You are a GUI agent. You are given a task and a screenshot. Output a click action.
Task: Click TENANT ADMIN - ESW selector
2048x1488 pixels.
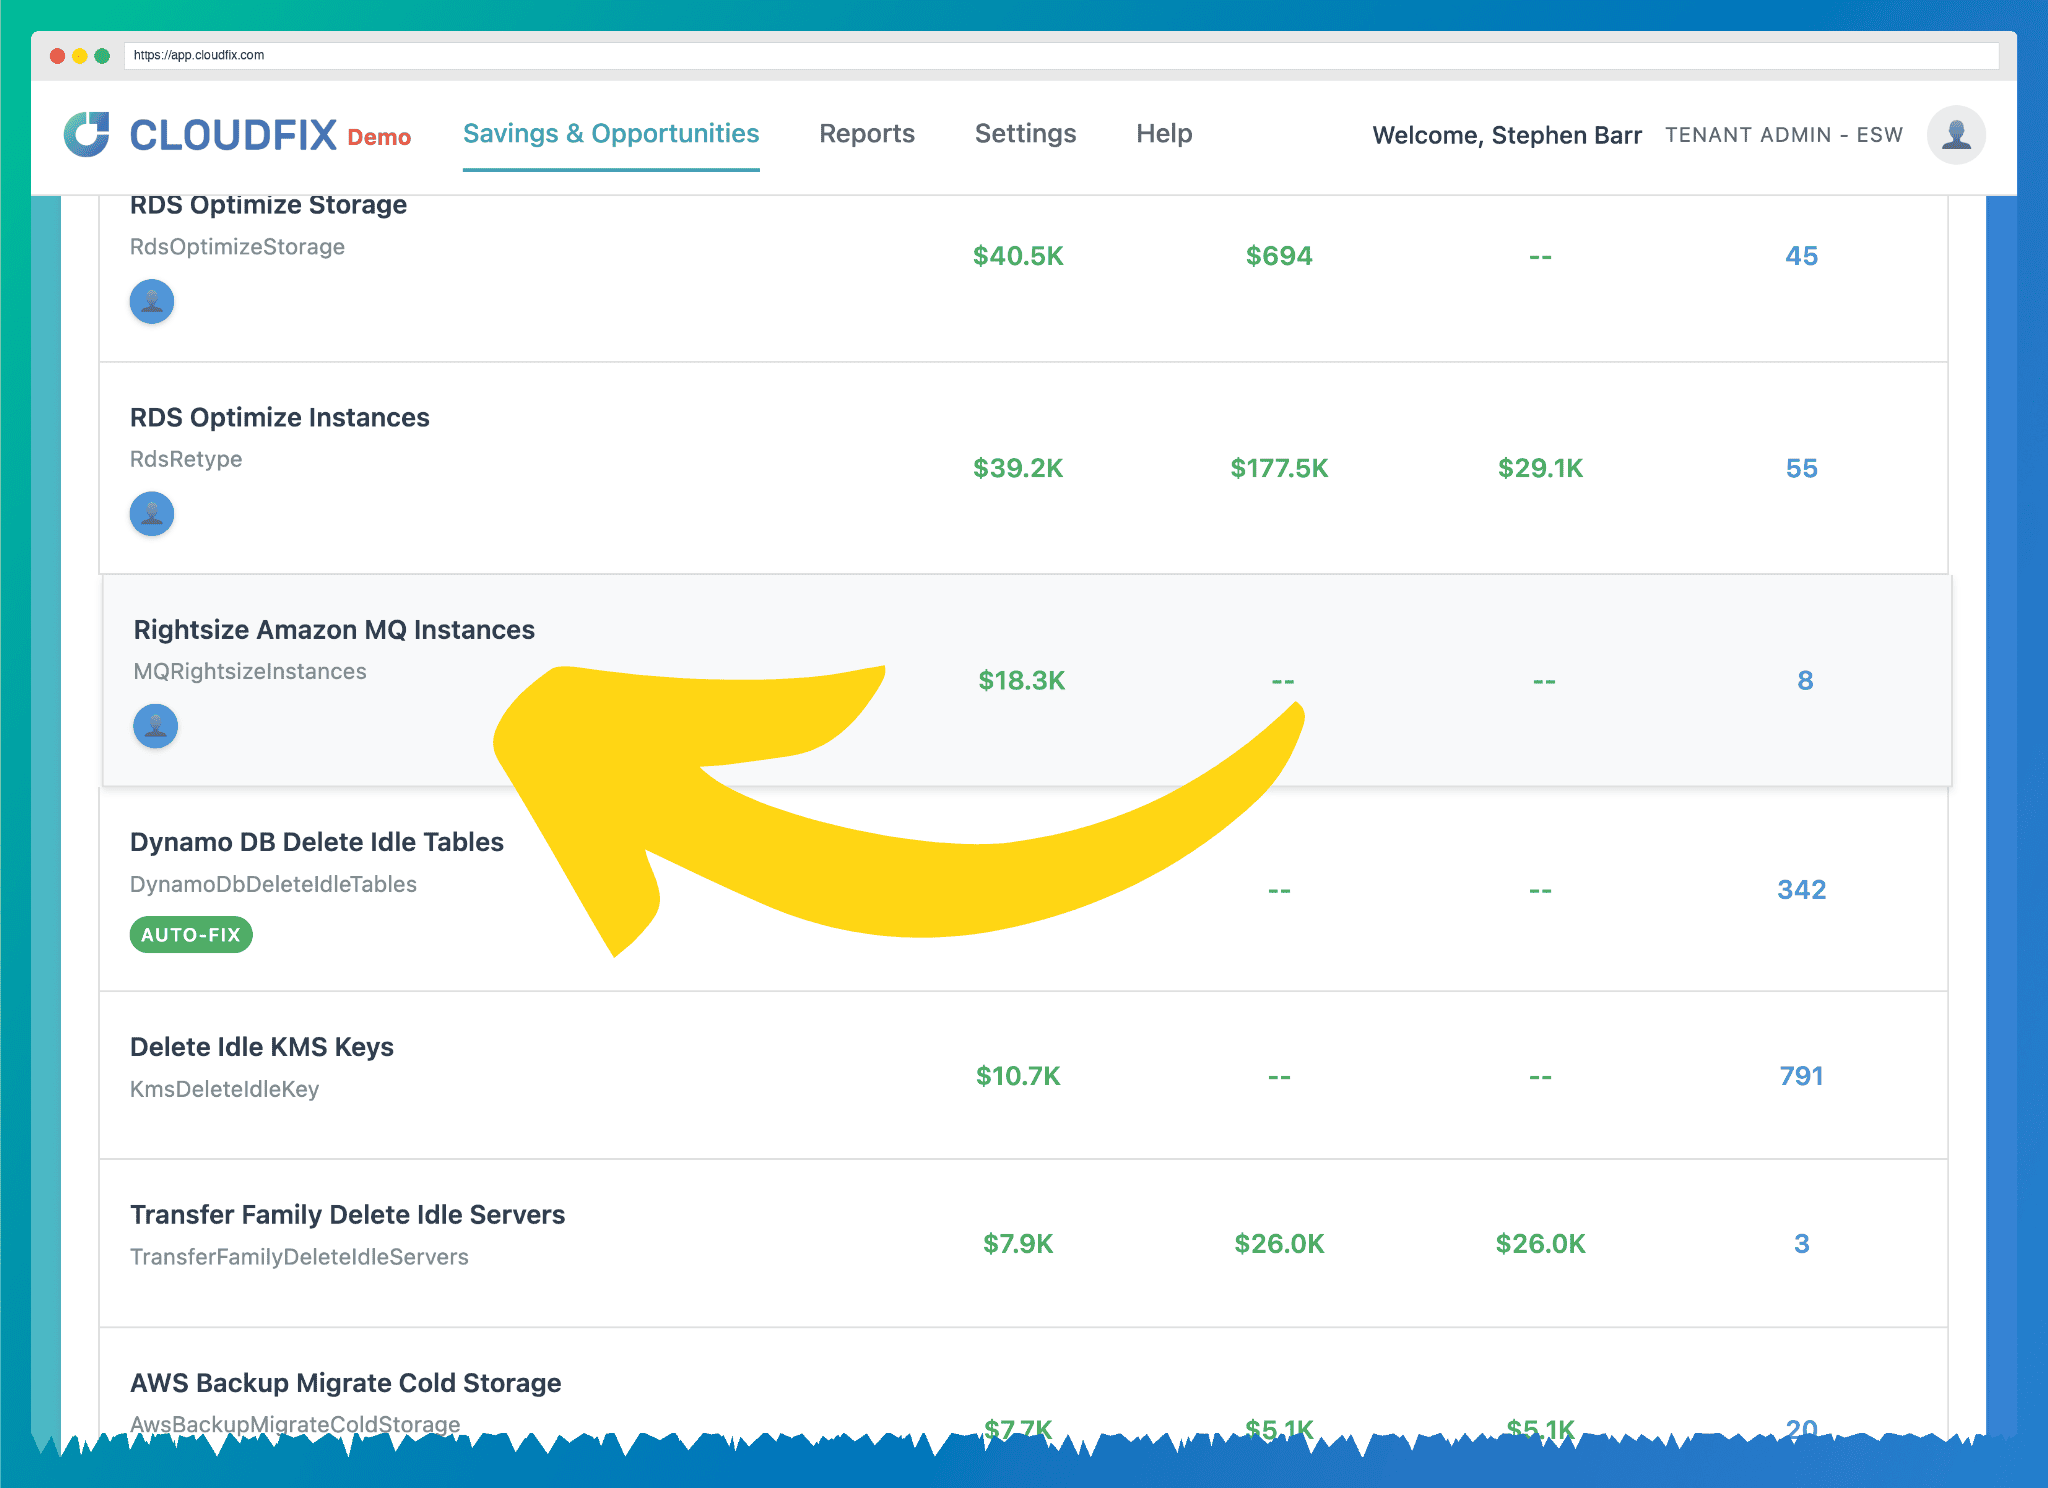1783,135
